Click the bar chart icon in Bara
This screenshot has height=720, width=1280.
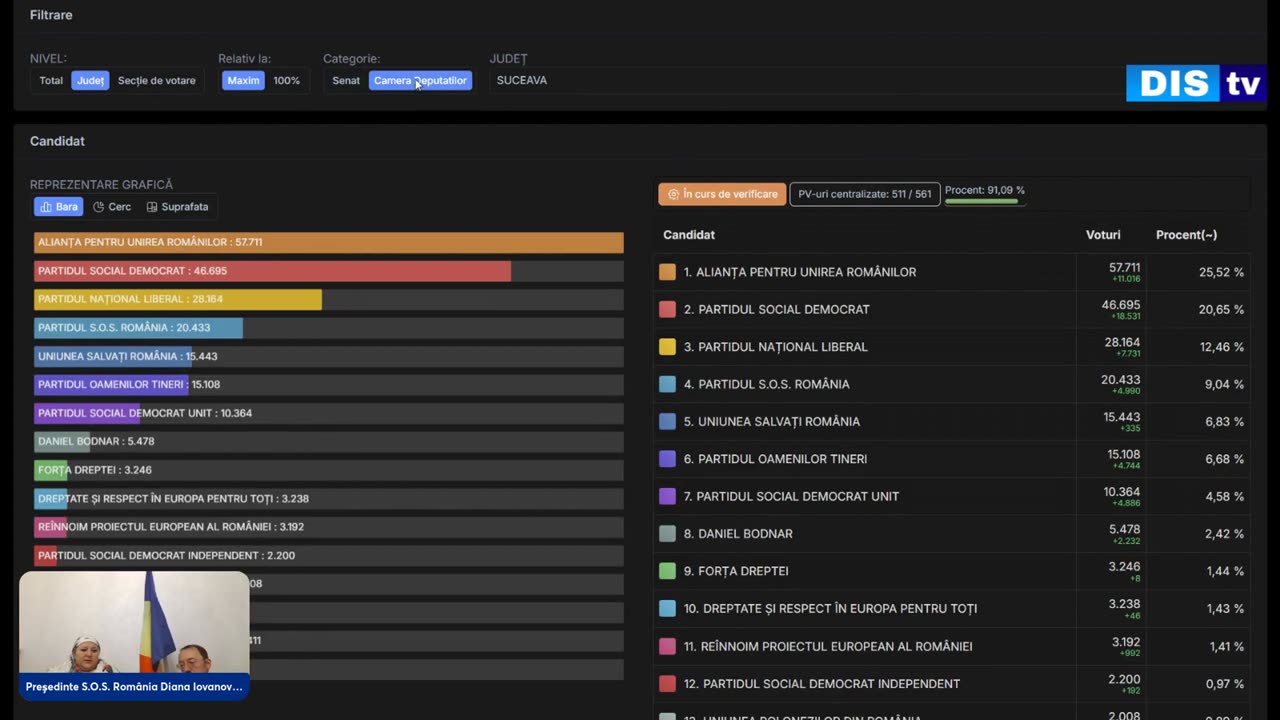point(46,207)
